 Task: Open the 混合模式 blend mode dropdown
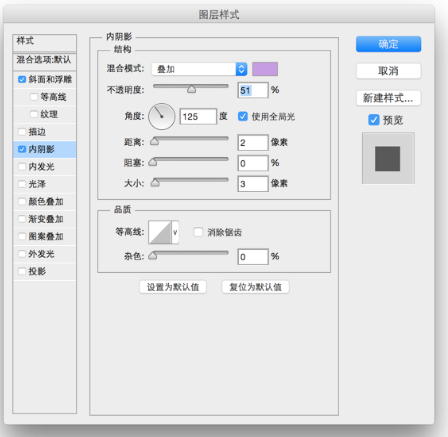(x=199, y=69)
